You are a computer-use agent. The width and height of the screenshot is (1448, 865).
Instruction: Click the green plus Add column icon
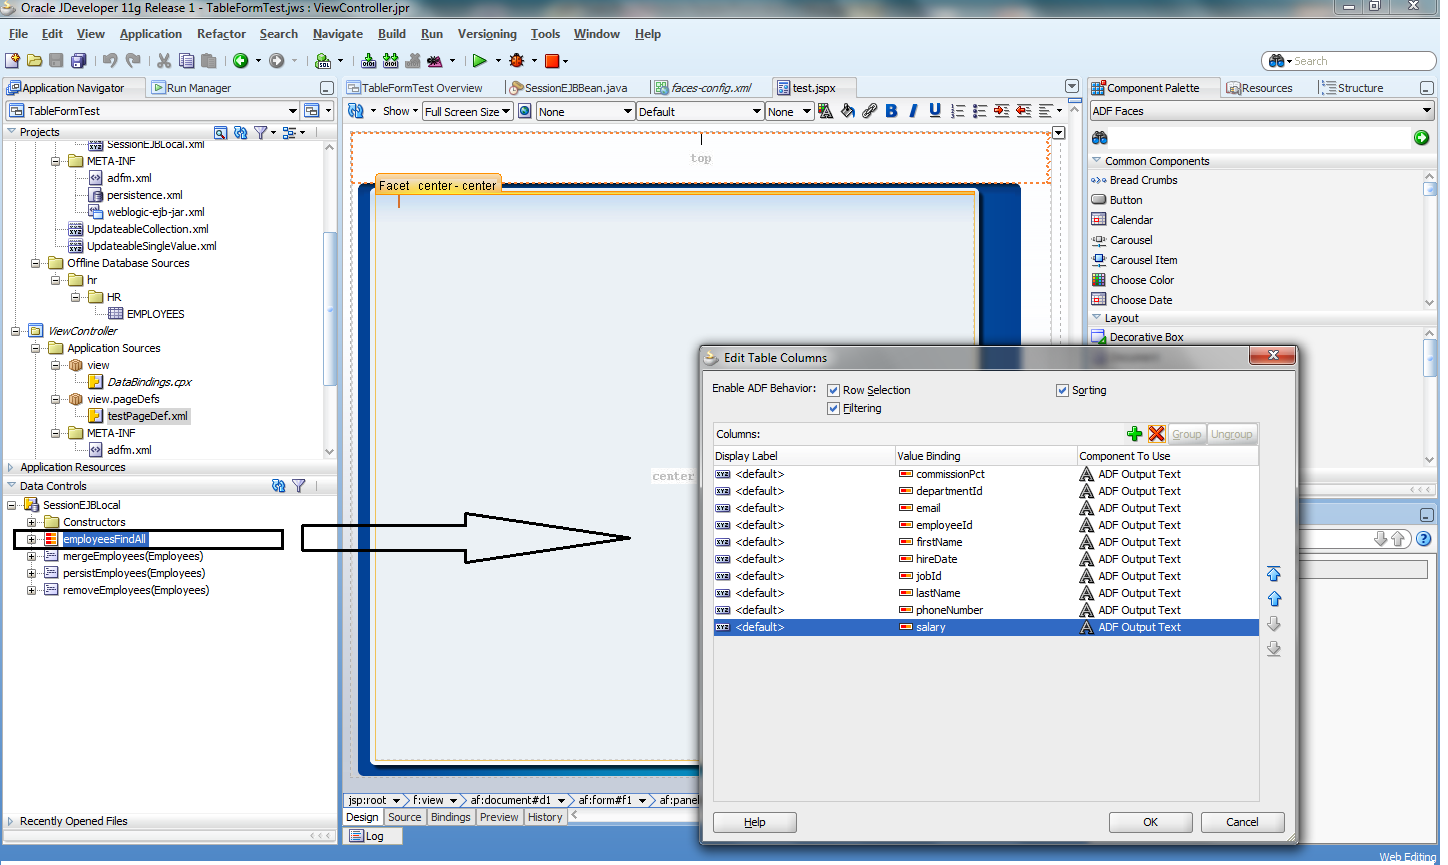tap(1134, 434)
